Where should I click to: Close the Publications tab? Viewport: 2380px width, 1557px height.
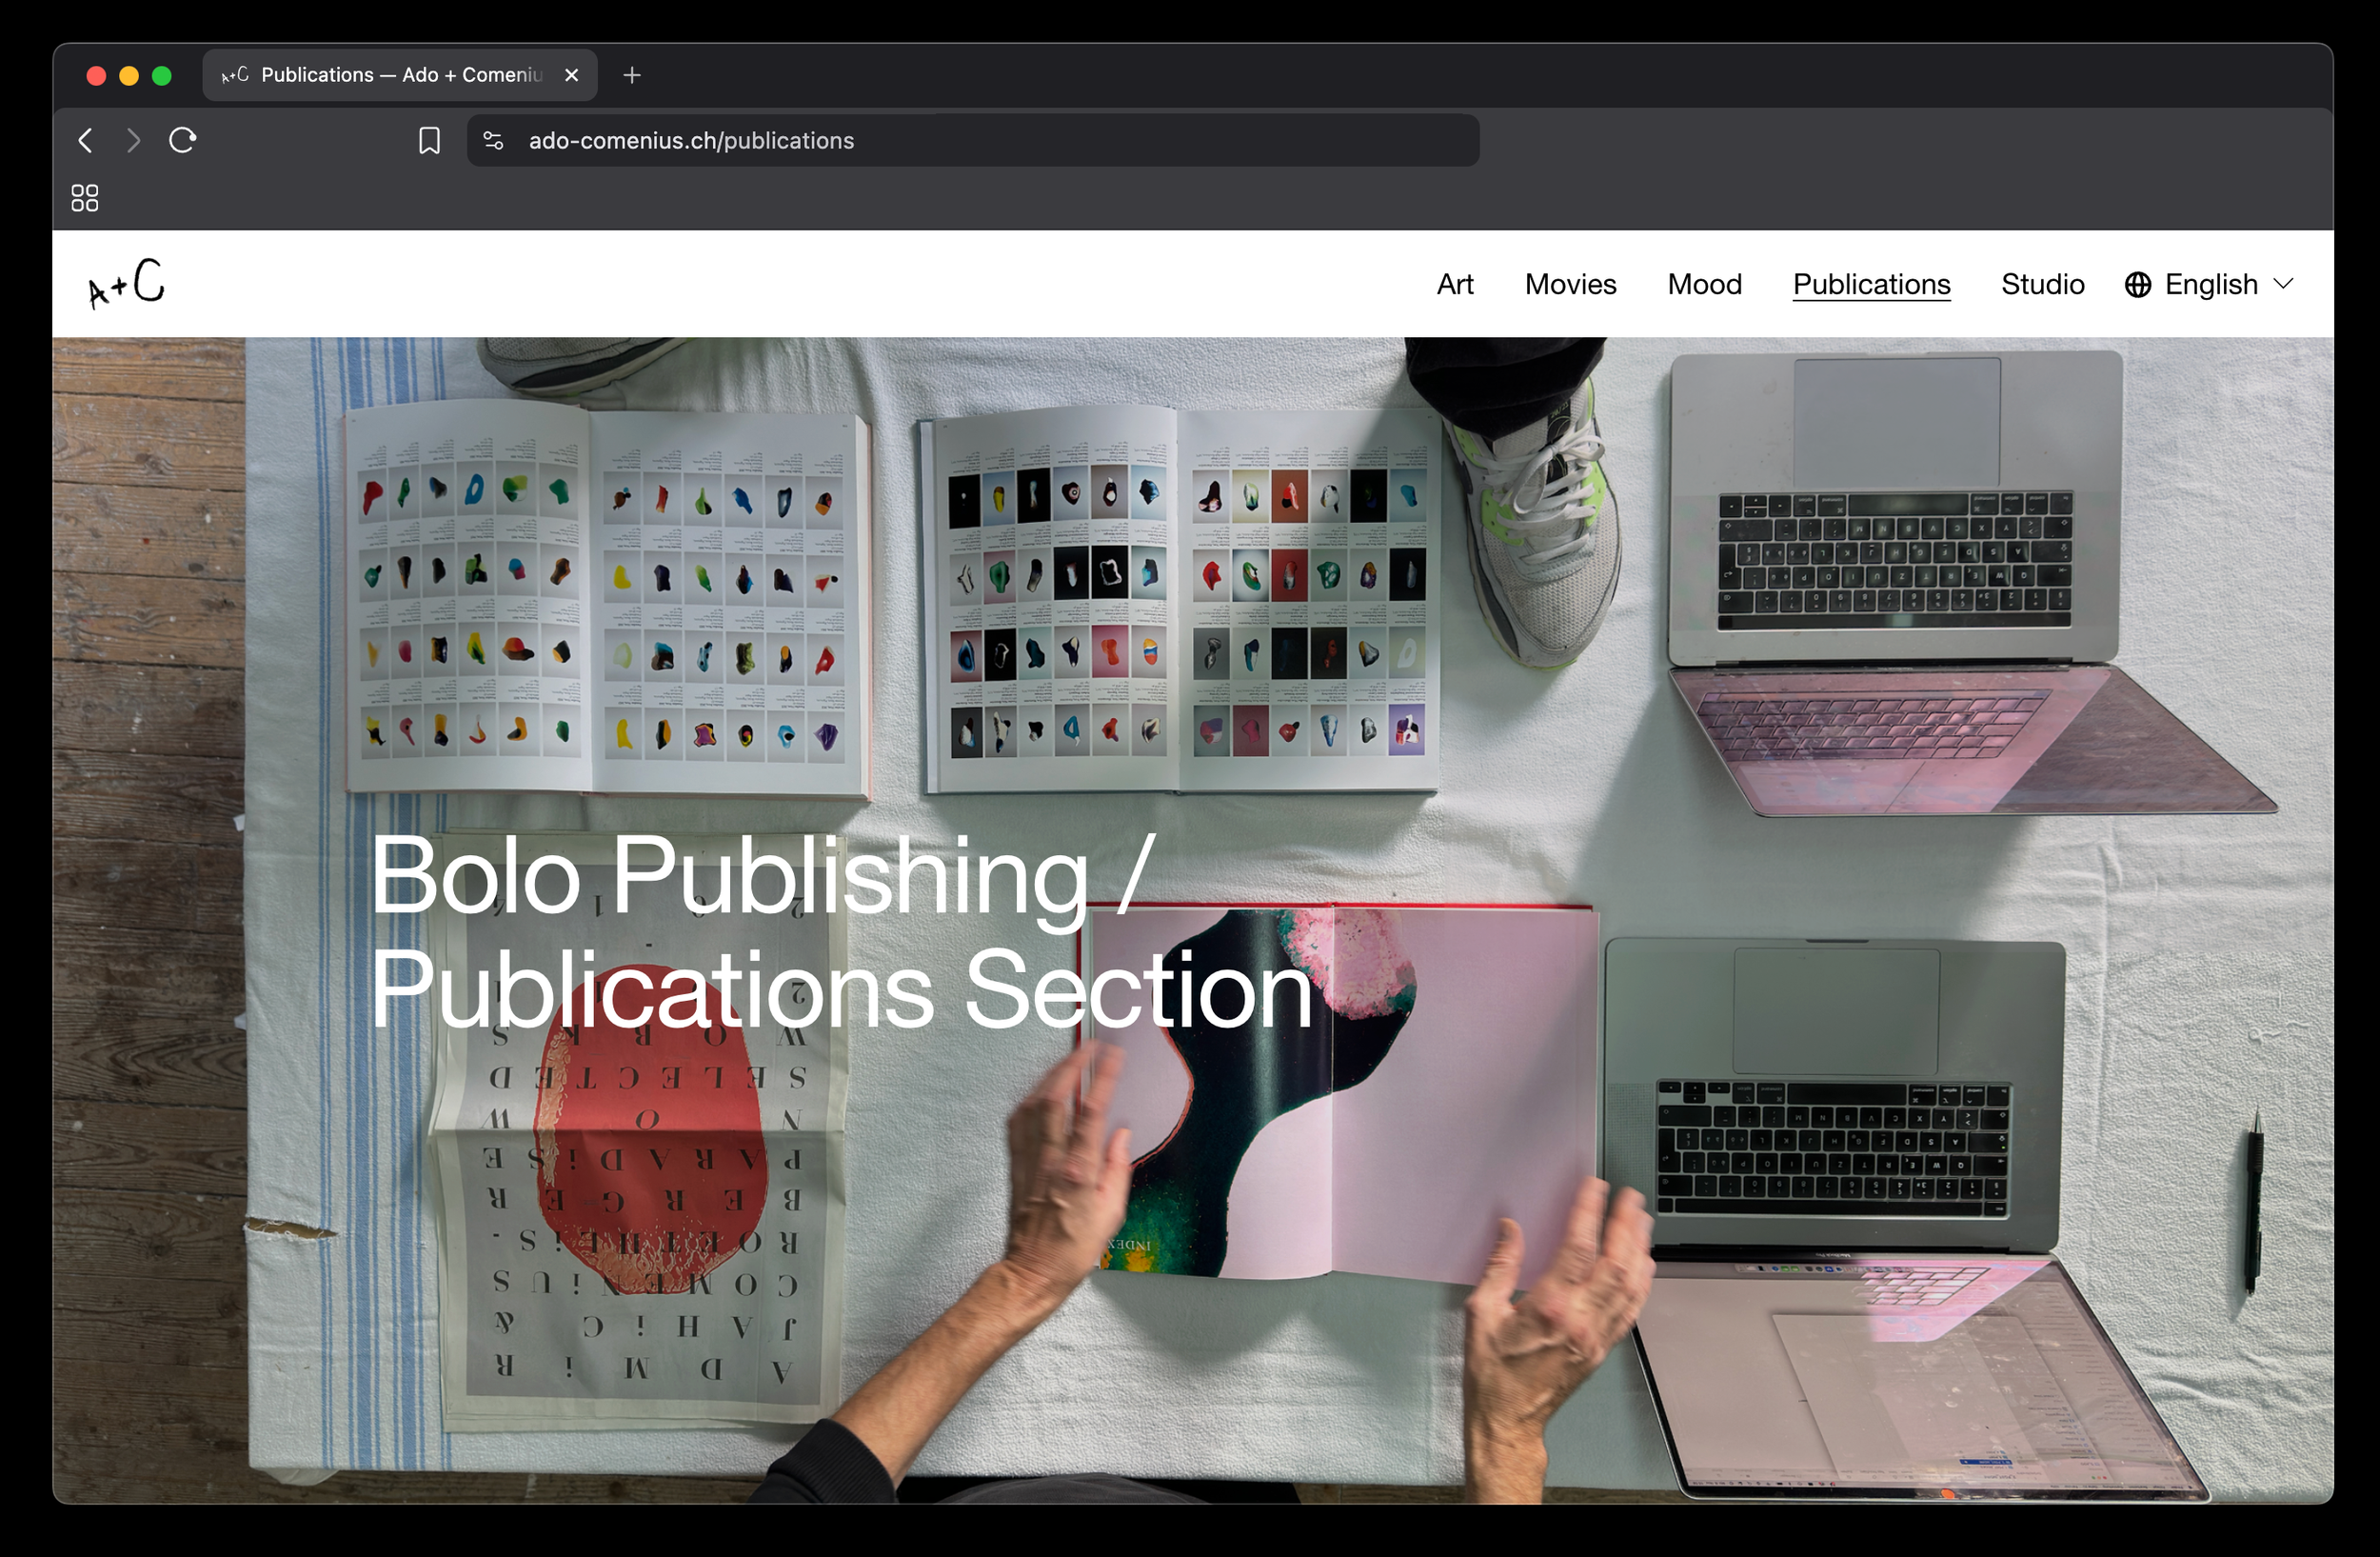[571, 75]
